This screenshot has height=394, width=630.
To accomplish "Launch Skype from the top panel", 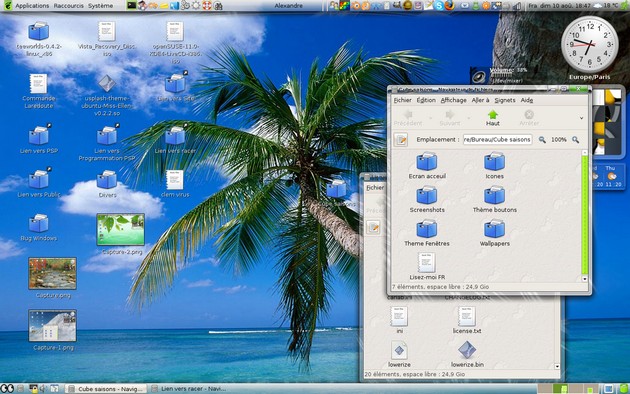I will click(x=439, y=6).
